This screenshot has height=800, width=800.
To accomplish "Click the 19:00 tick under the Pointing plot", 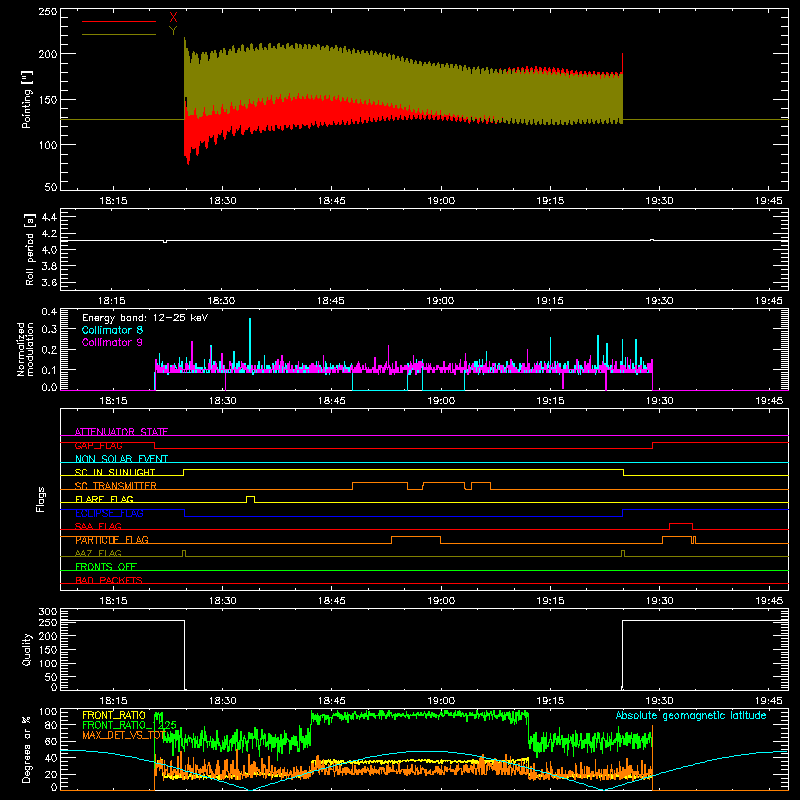I will click(441, 201).
